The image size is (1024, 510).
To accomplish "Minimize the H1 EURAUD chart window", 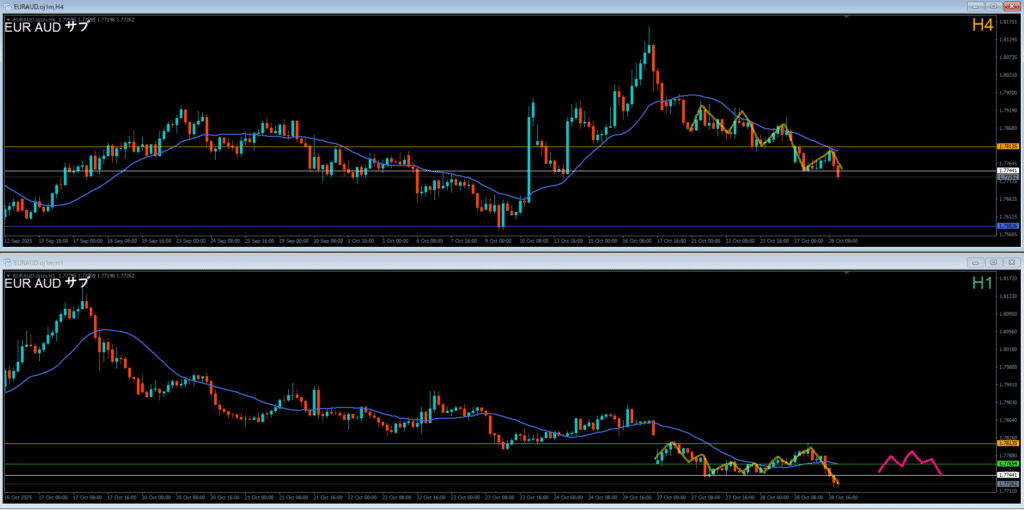I will pos(975,261).
